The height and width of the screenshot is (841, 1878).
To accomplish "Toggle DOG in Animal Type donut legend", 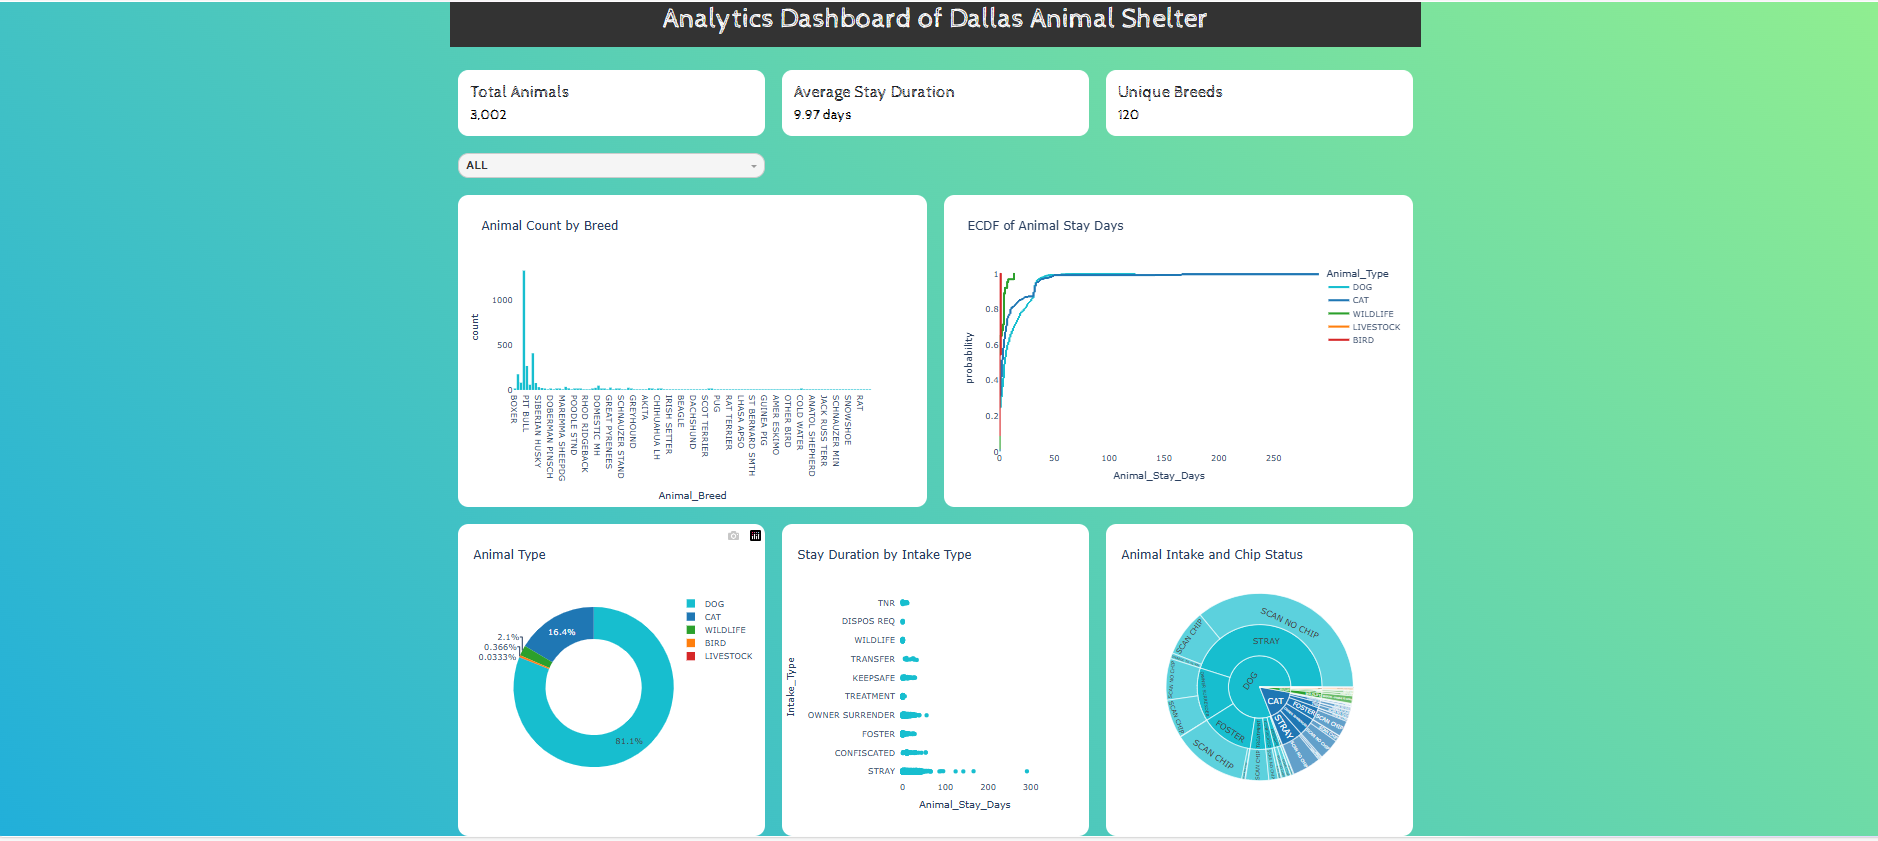I will point(714,604).
